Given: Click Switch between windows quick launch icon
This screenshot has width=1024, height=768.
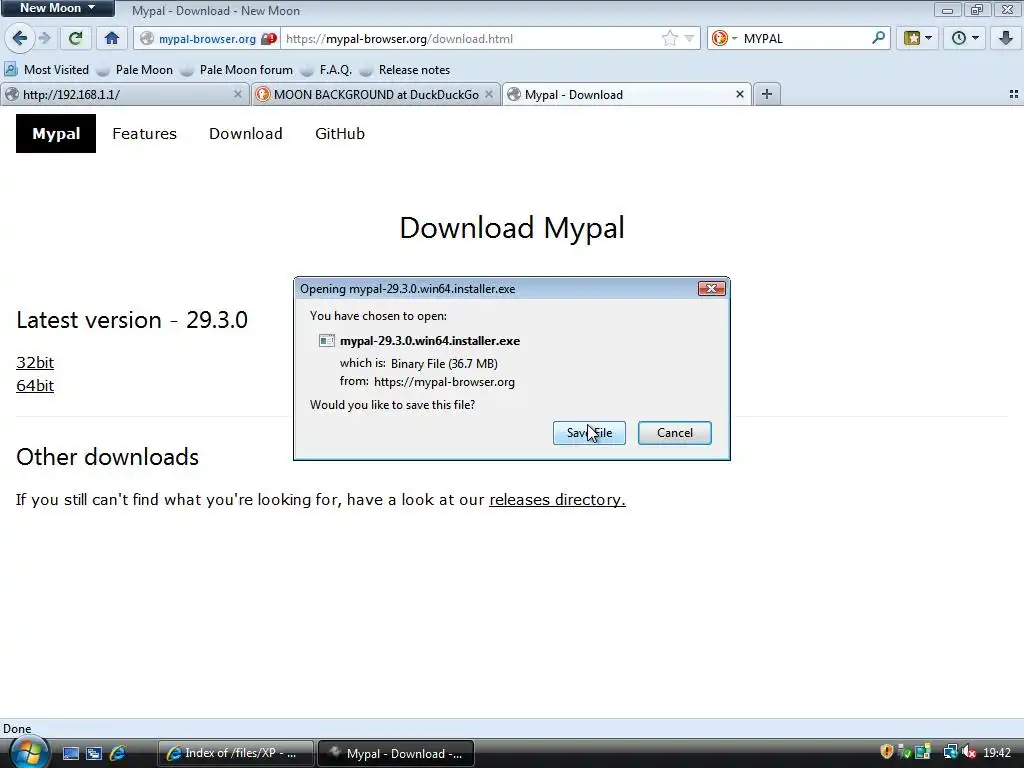Looking at the screenshot, I should click(x=94, y=754).
